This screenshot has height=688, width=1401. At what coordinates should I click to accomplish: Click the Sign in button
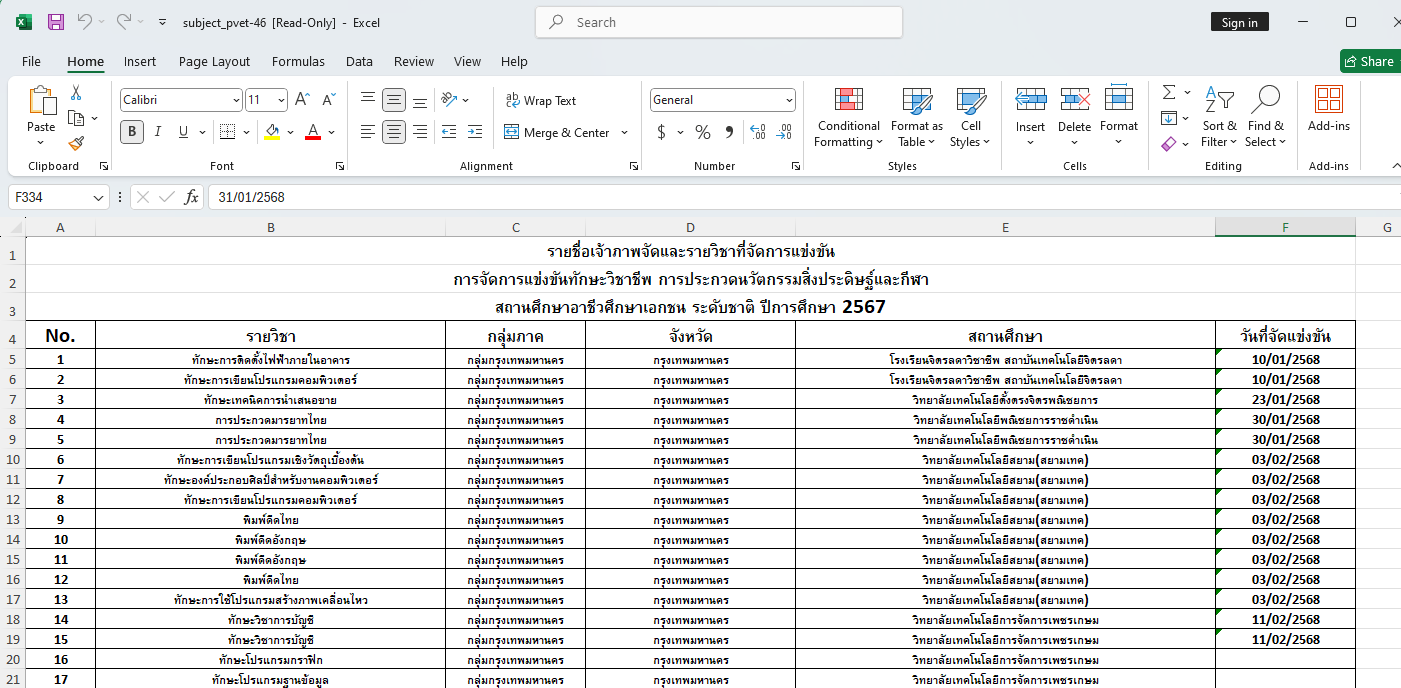point(1239,22)
